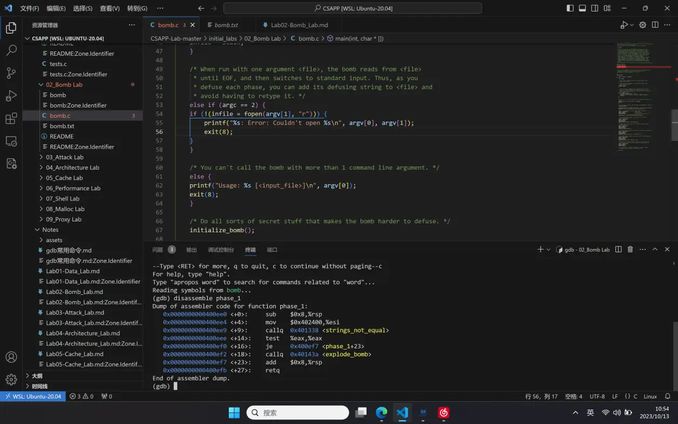Open the Accounts menu icon
This screenshot has height=424, width=678.
point(11,357)
